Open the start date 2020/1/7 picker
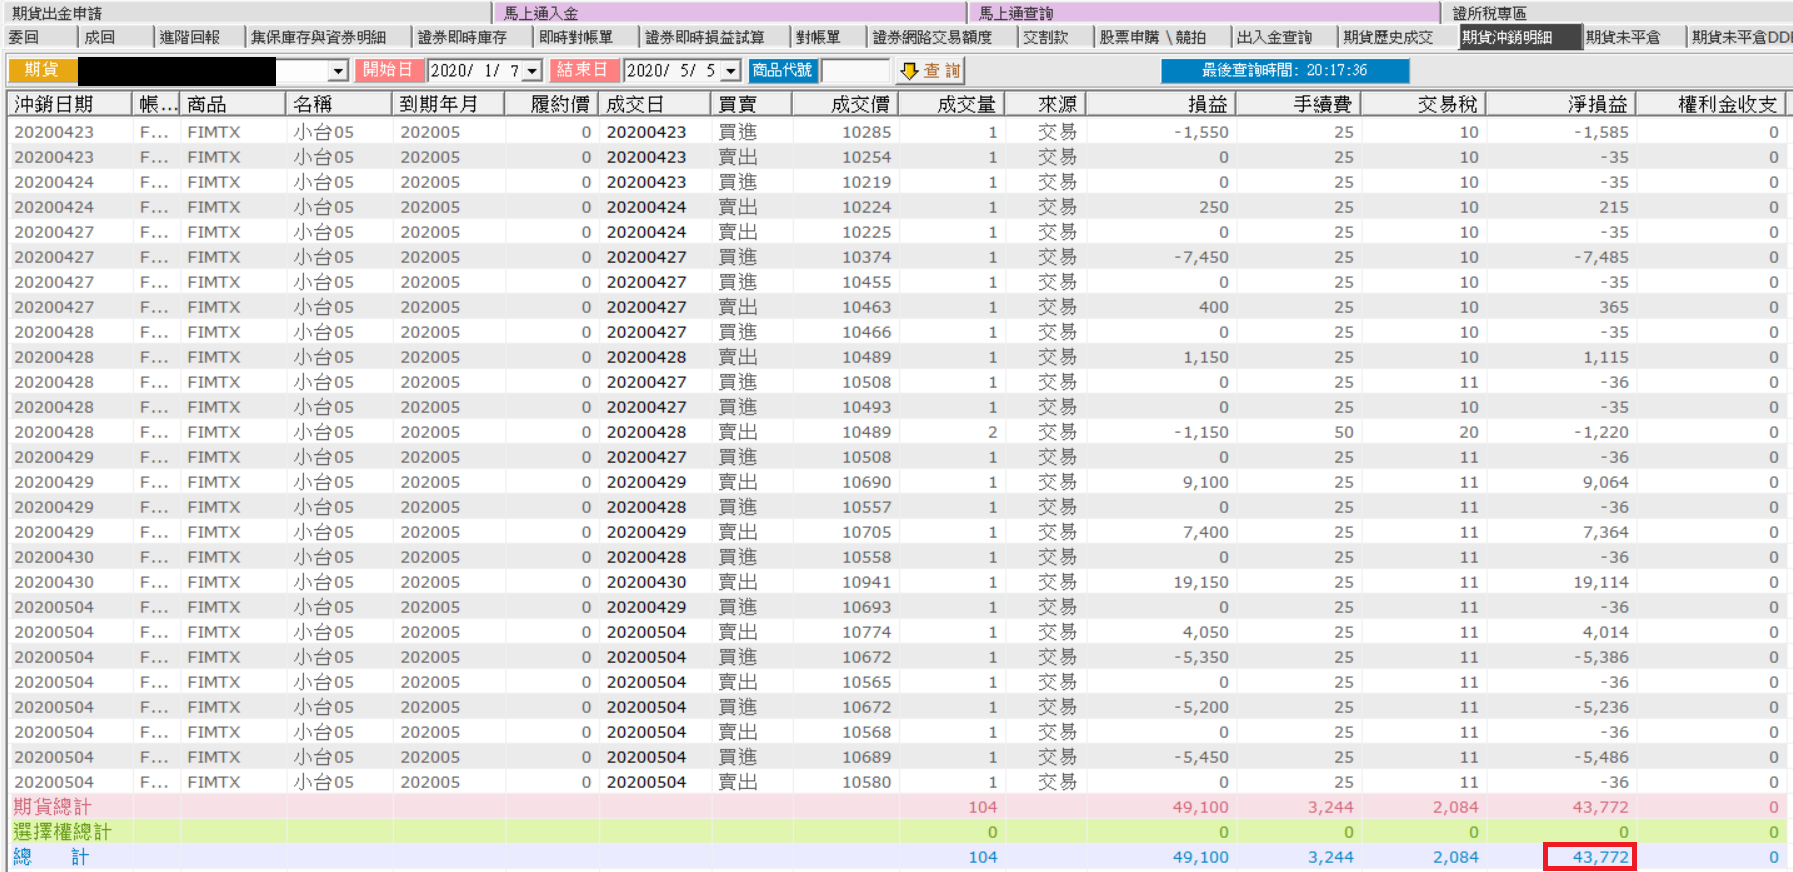1793x872 pixels. (x=533, y=71)
